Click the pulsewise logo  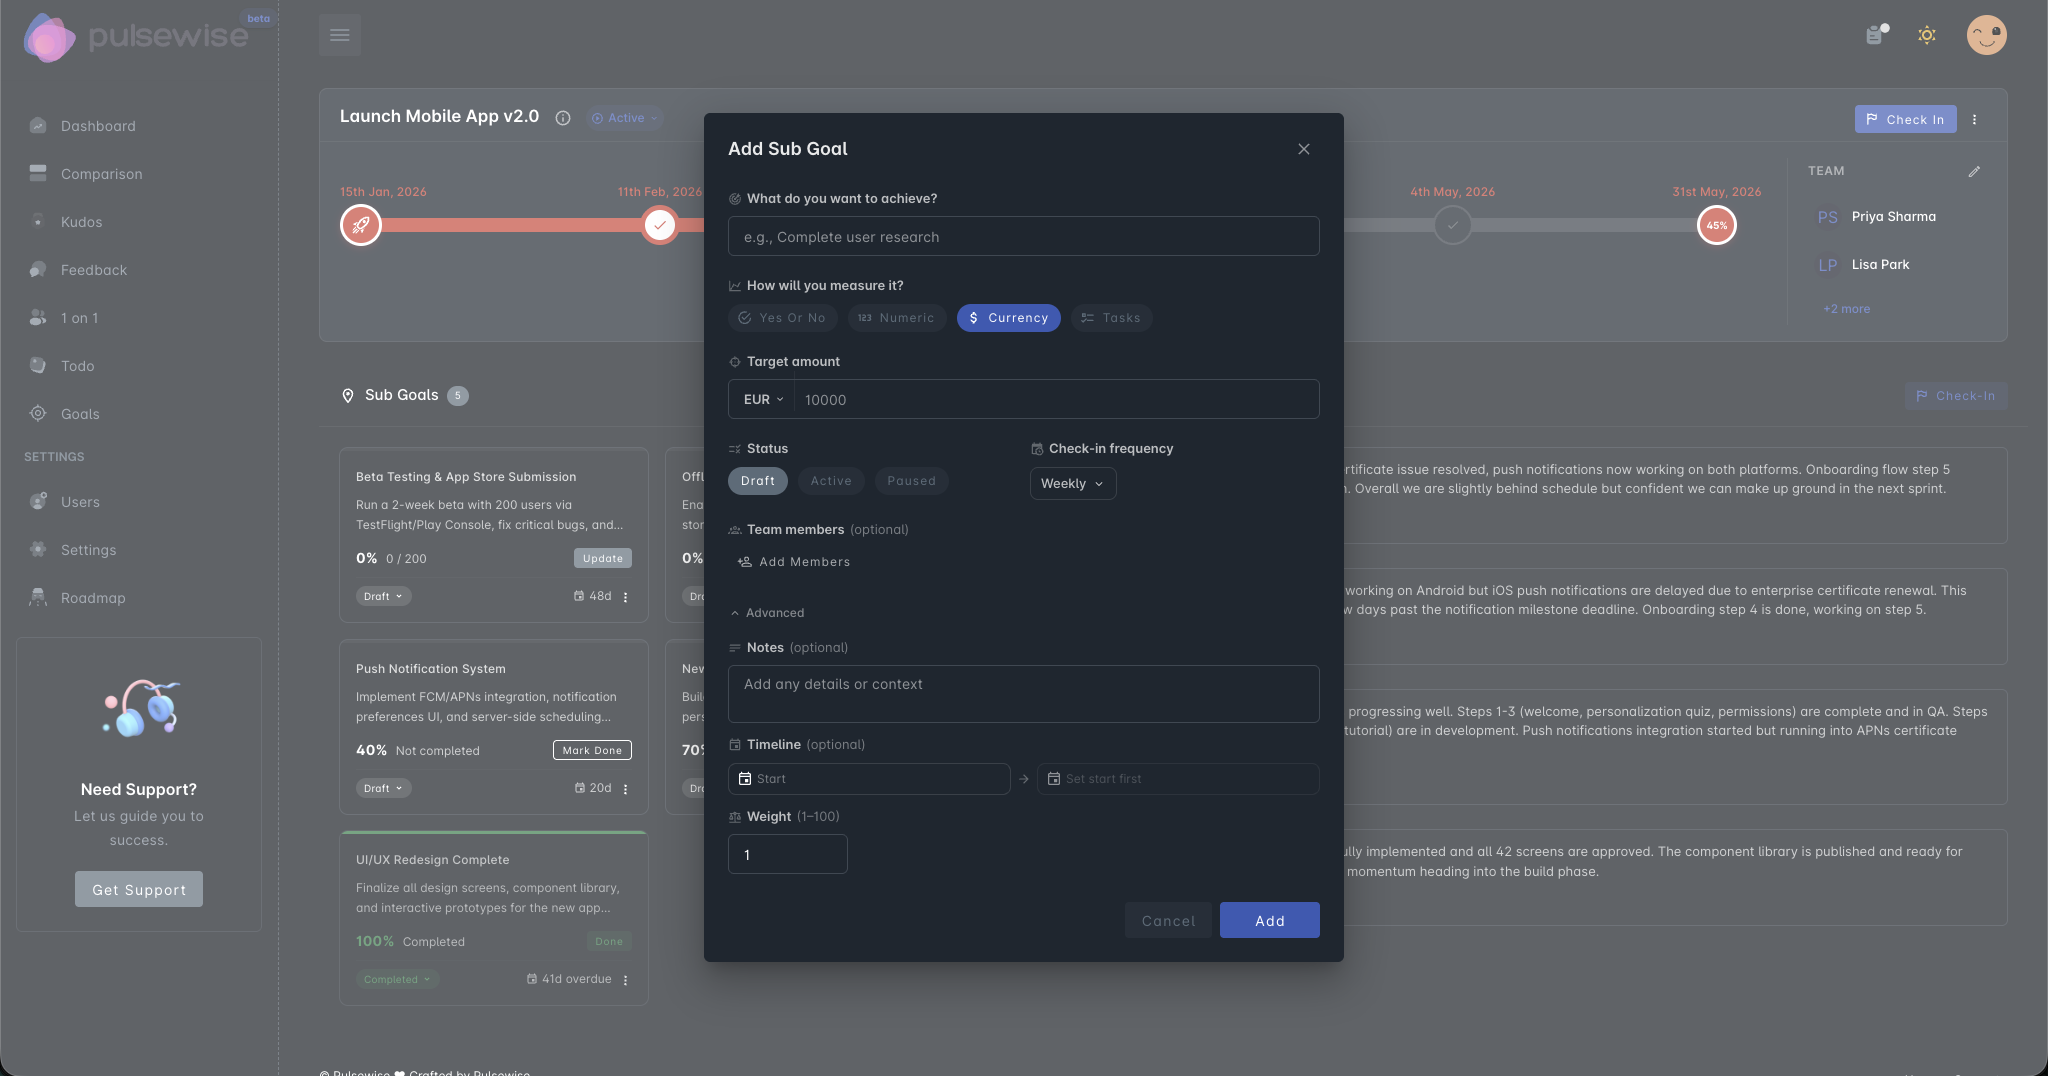(135, 37)
